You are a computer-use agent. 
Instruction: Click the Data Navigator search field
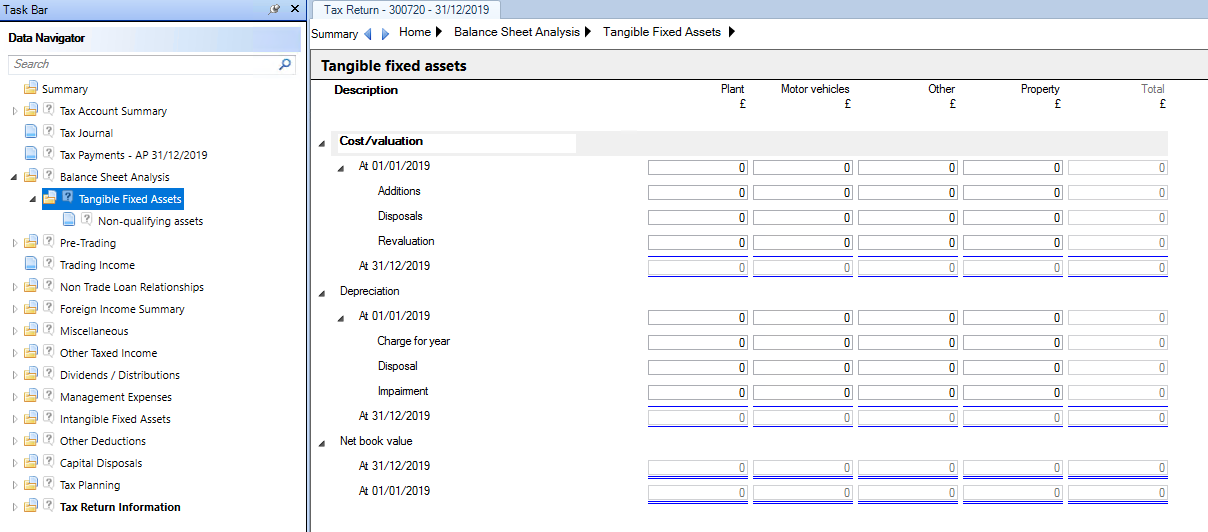pos(144,64)
